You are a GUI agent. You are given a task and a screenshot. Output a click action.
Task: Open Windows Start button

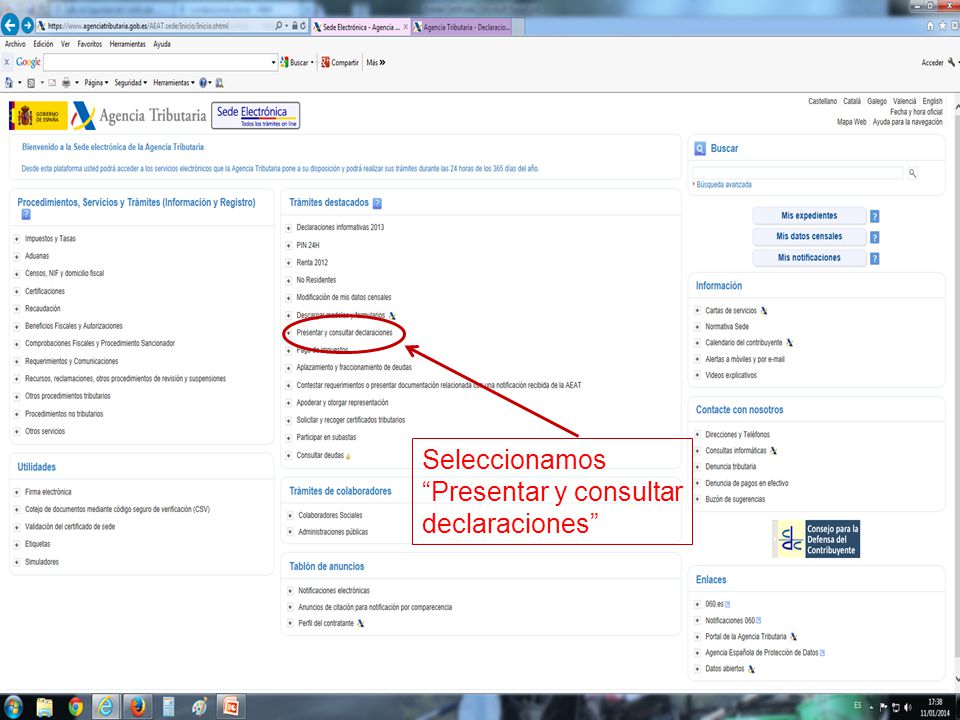click(12, 707)
